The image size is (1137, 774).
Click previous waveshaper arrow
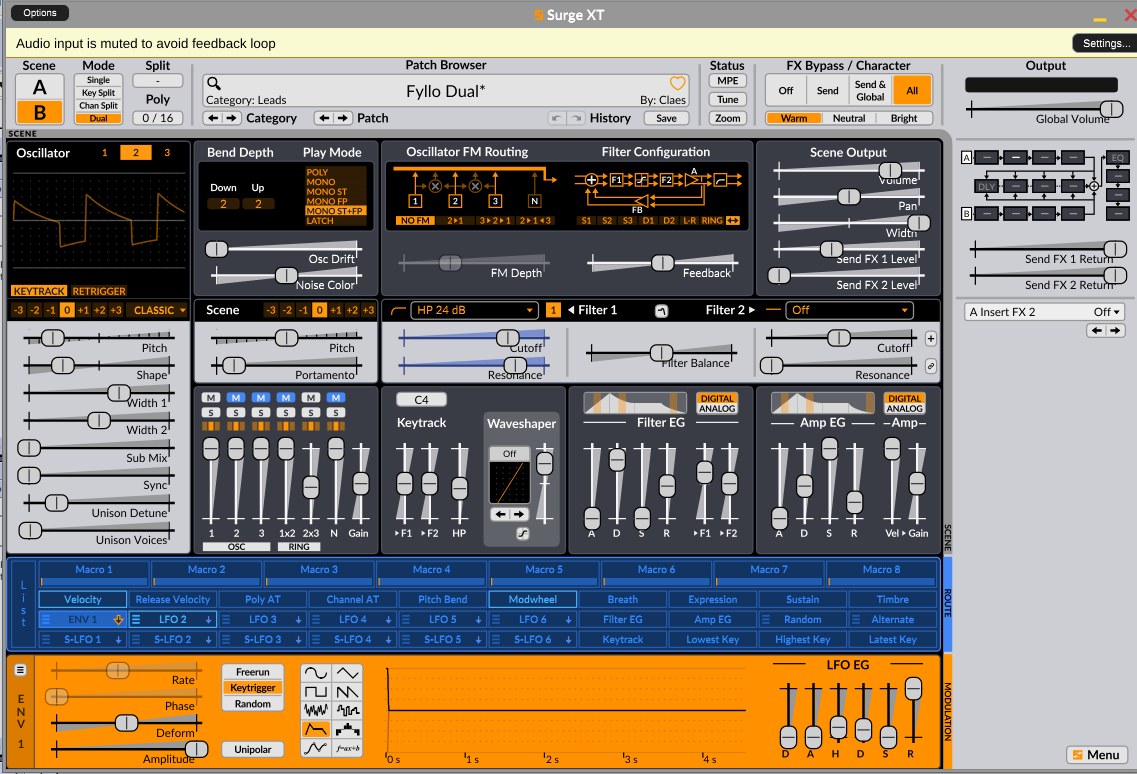(x=500, y=514)
